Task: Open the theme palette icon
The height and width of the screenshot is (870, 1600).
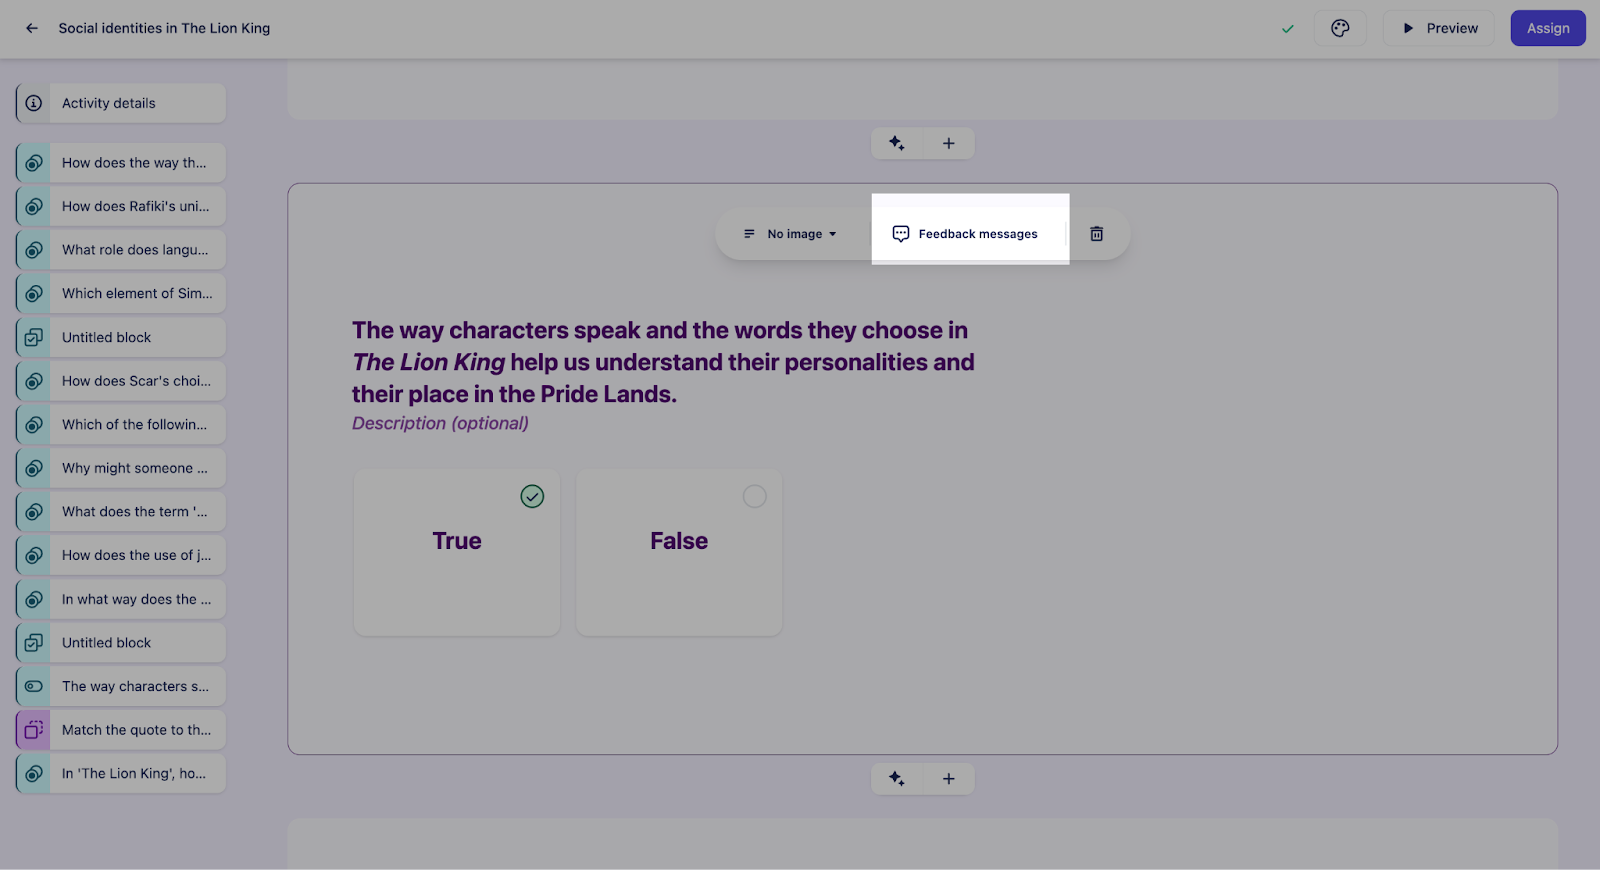Action: pos(1340,28)
